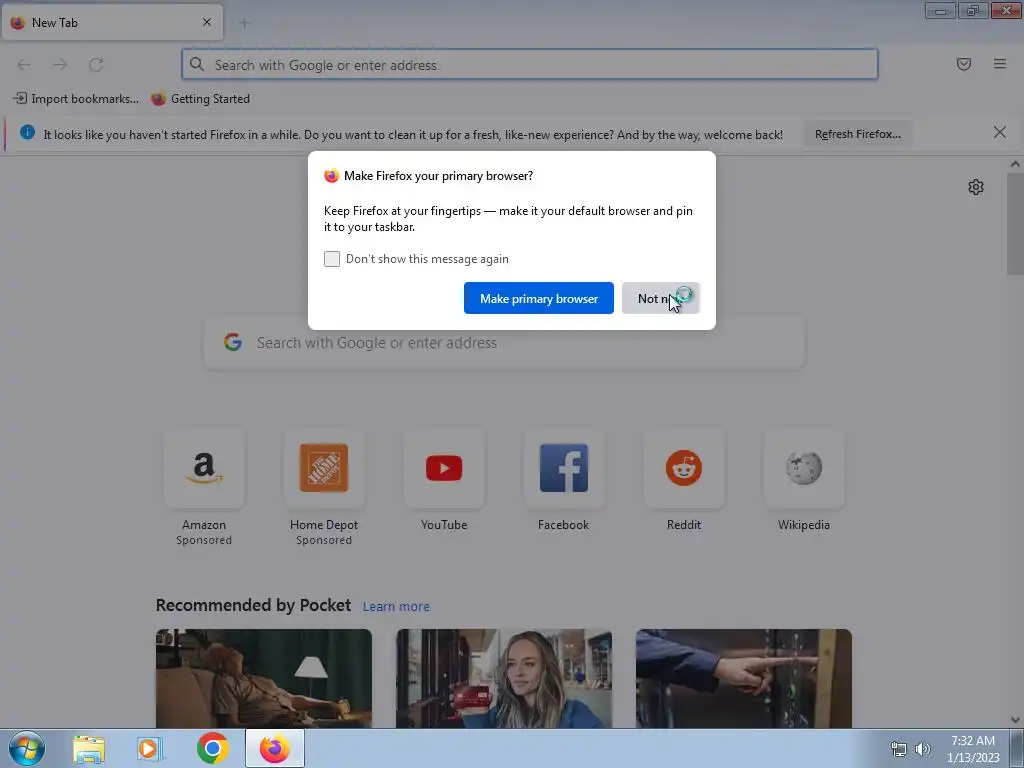1024x768 pixels.
Task: Focus the top address bar field
Action: pyautogui.click(x=530, y=65)
